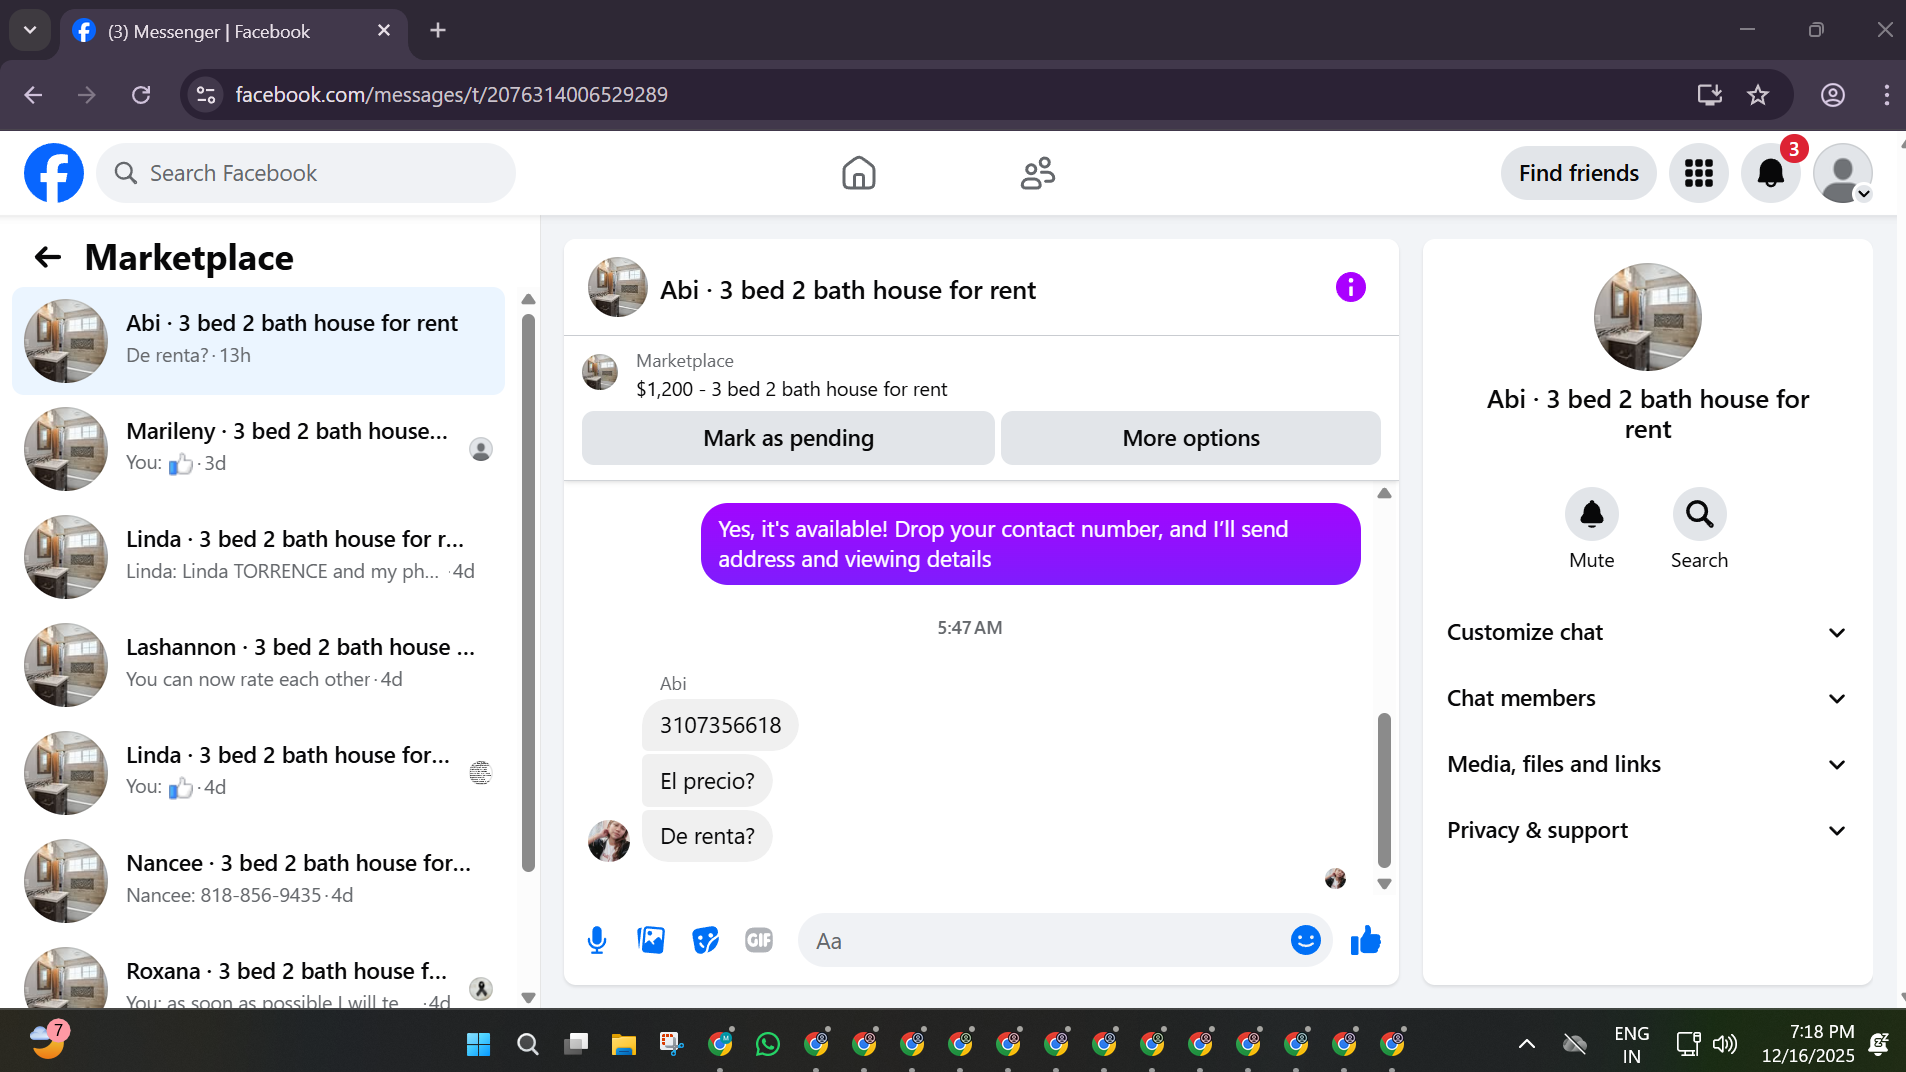Click the large listing photo in info panel

point(1647,317)
